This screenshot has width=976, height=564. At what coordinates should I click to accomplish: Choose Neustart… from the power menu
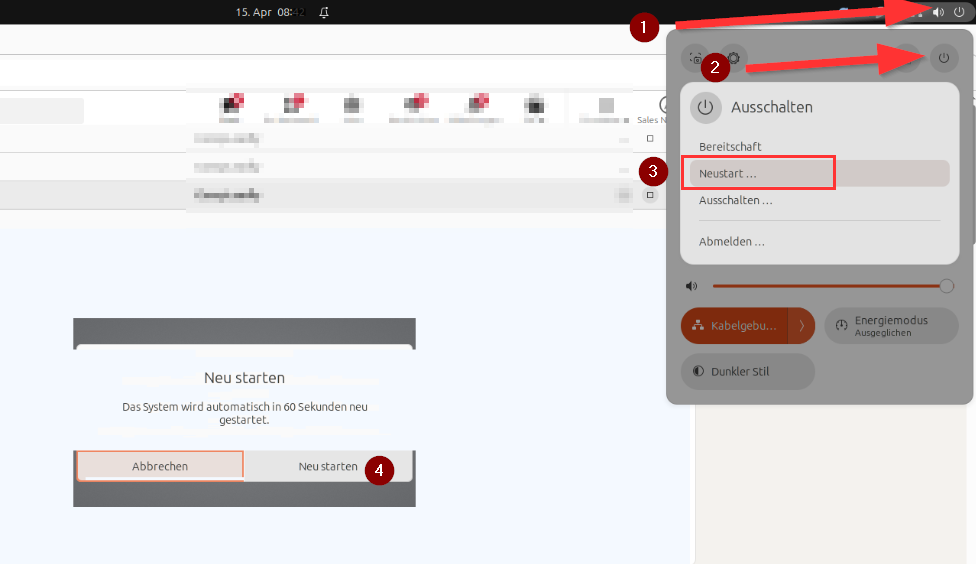point(728,173)
